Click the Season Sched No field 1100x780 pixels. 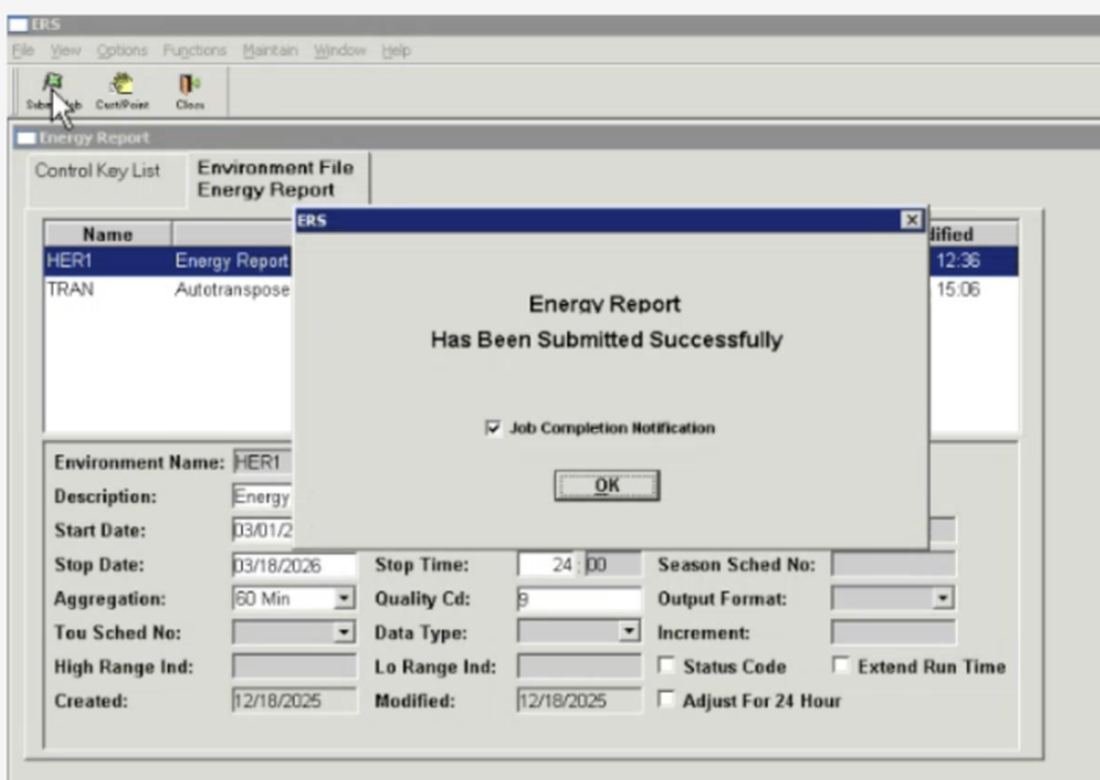click(x=893, y=564)
